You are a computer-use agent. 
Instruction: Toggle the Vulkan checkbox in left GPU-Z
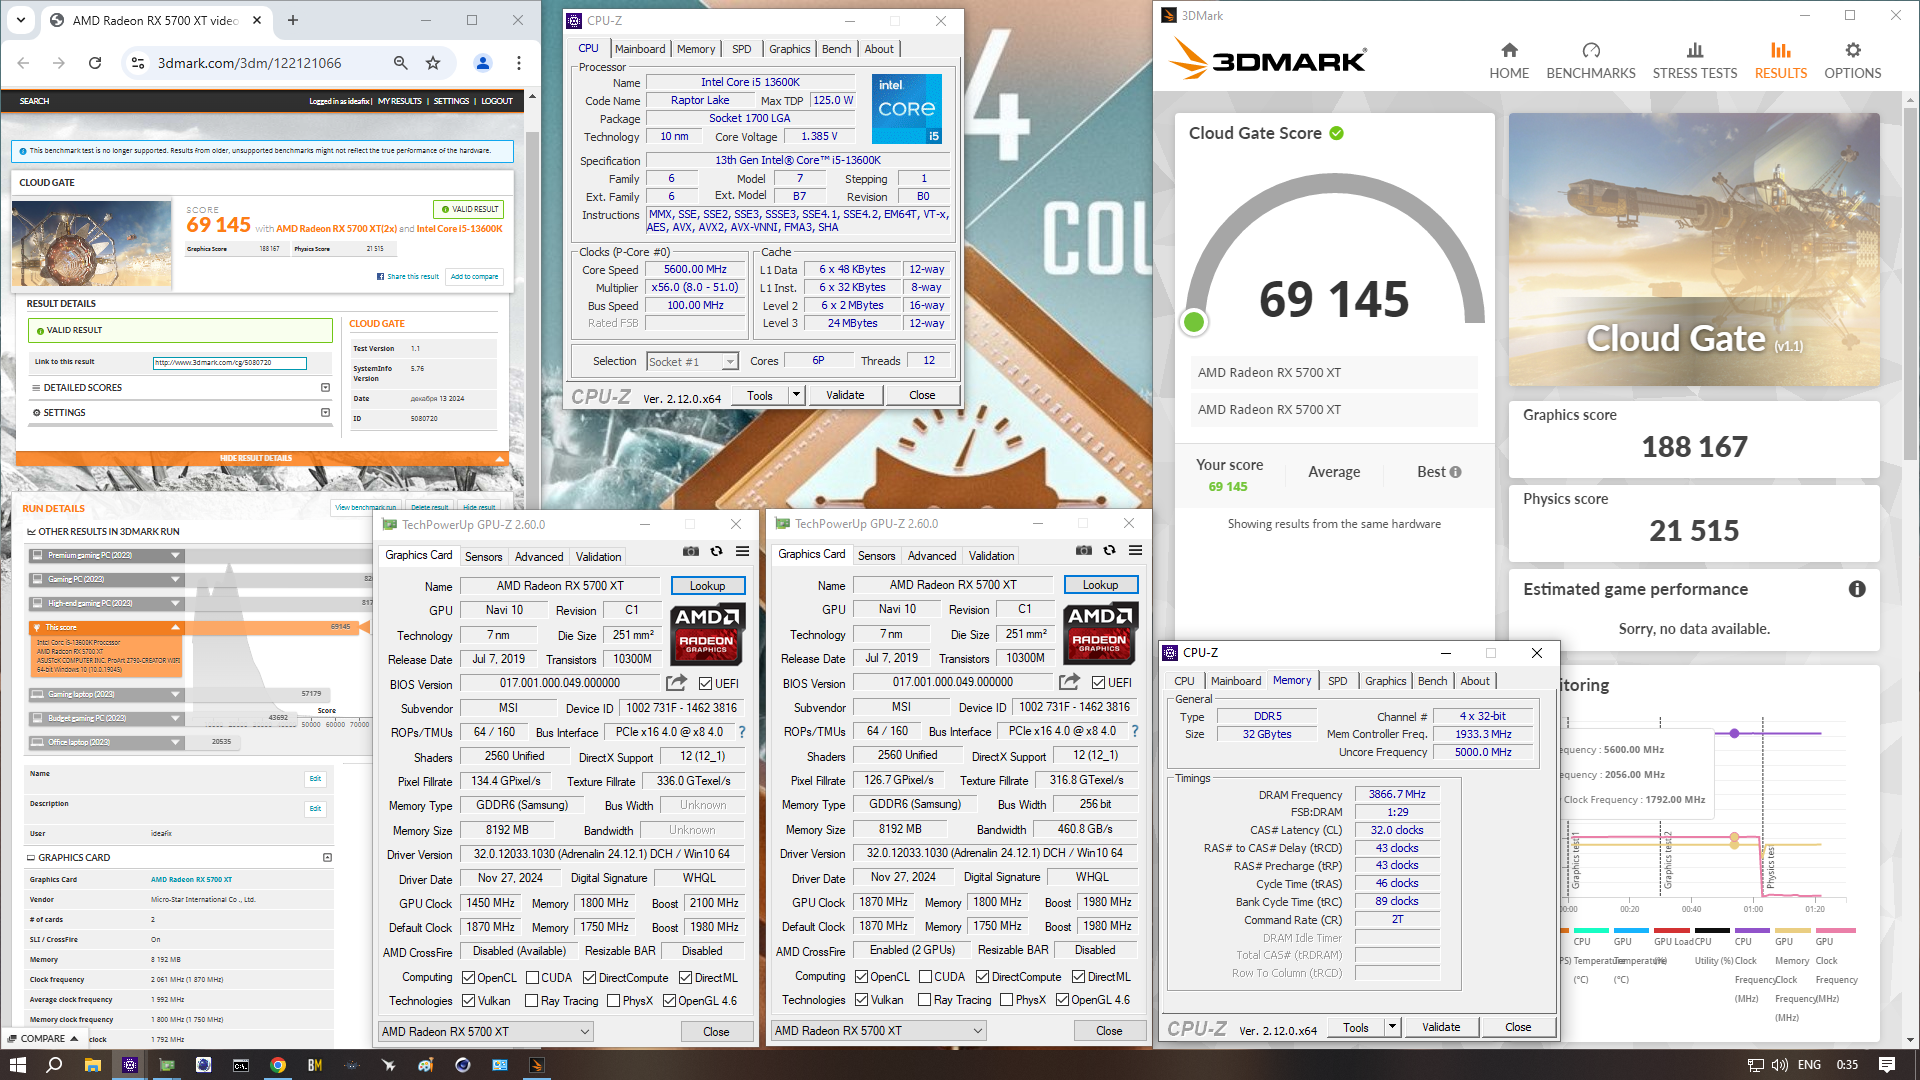coord(469,1001)
